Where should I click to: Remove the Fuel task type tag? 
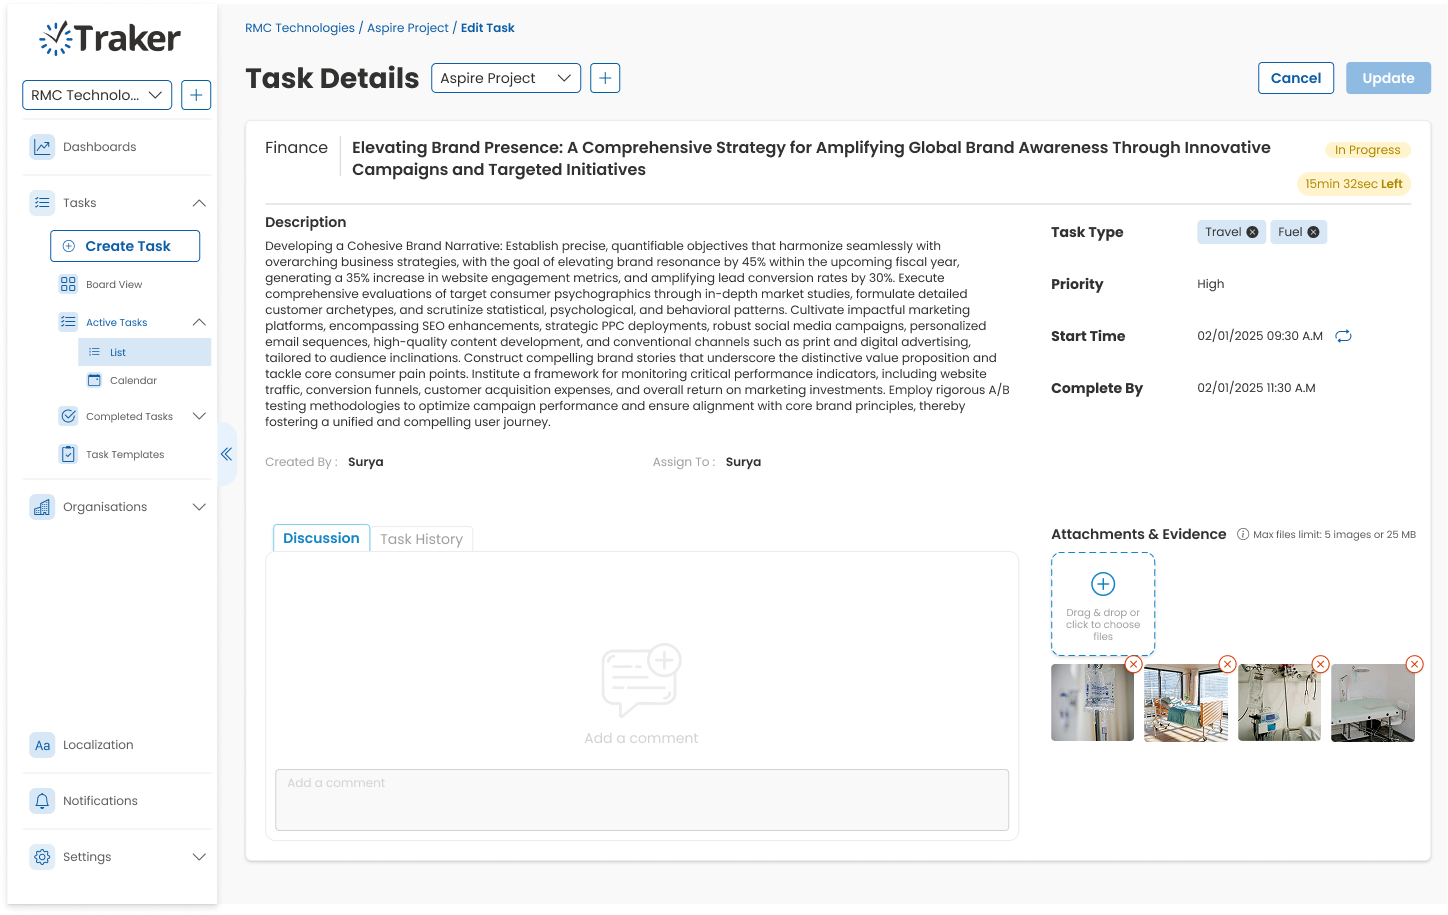1313,232
